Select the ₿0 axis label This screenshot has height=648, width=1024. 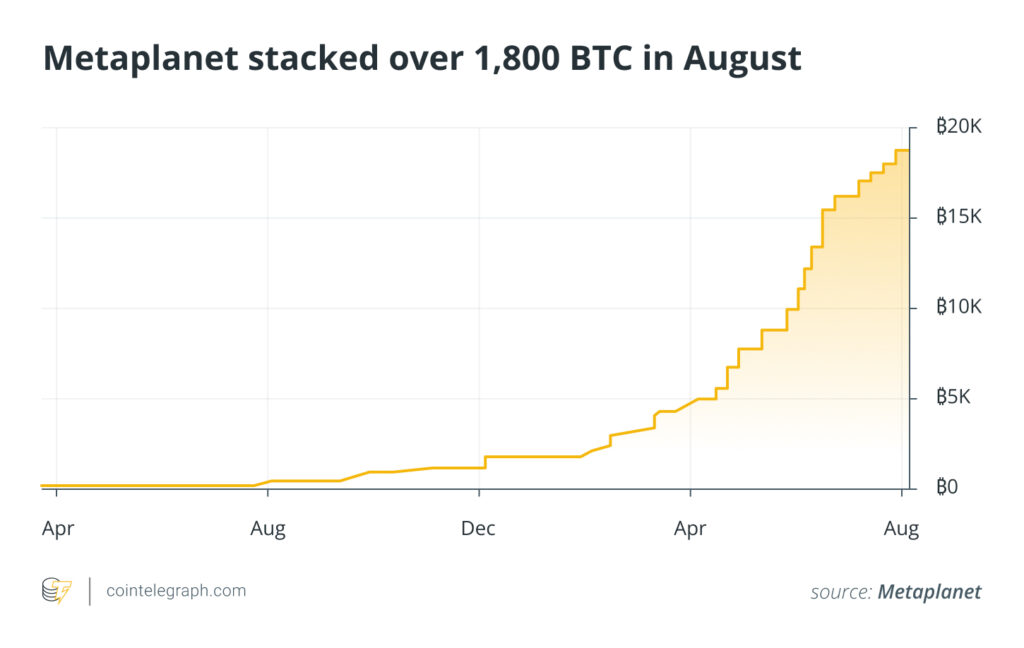pos(946,488)
